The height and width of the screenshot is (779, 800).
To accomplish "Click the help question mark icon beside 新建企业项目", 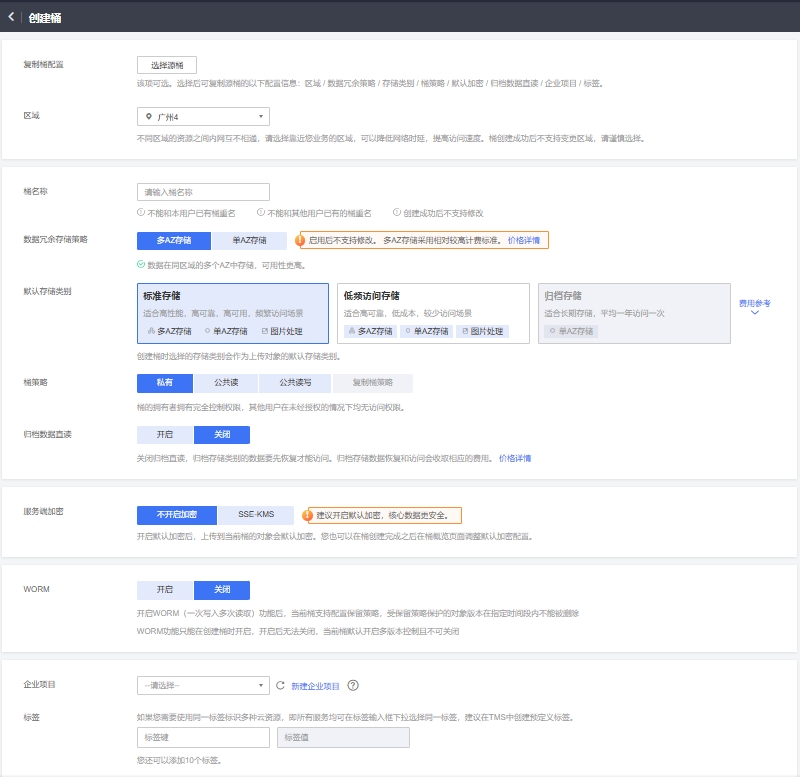I will click(x=353, y=686).
